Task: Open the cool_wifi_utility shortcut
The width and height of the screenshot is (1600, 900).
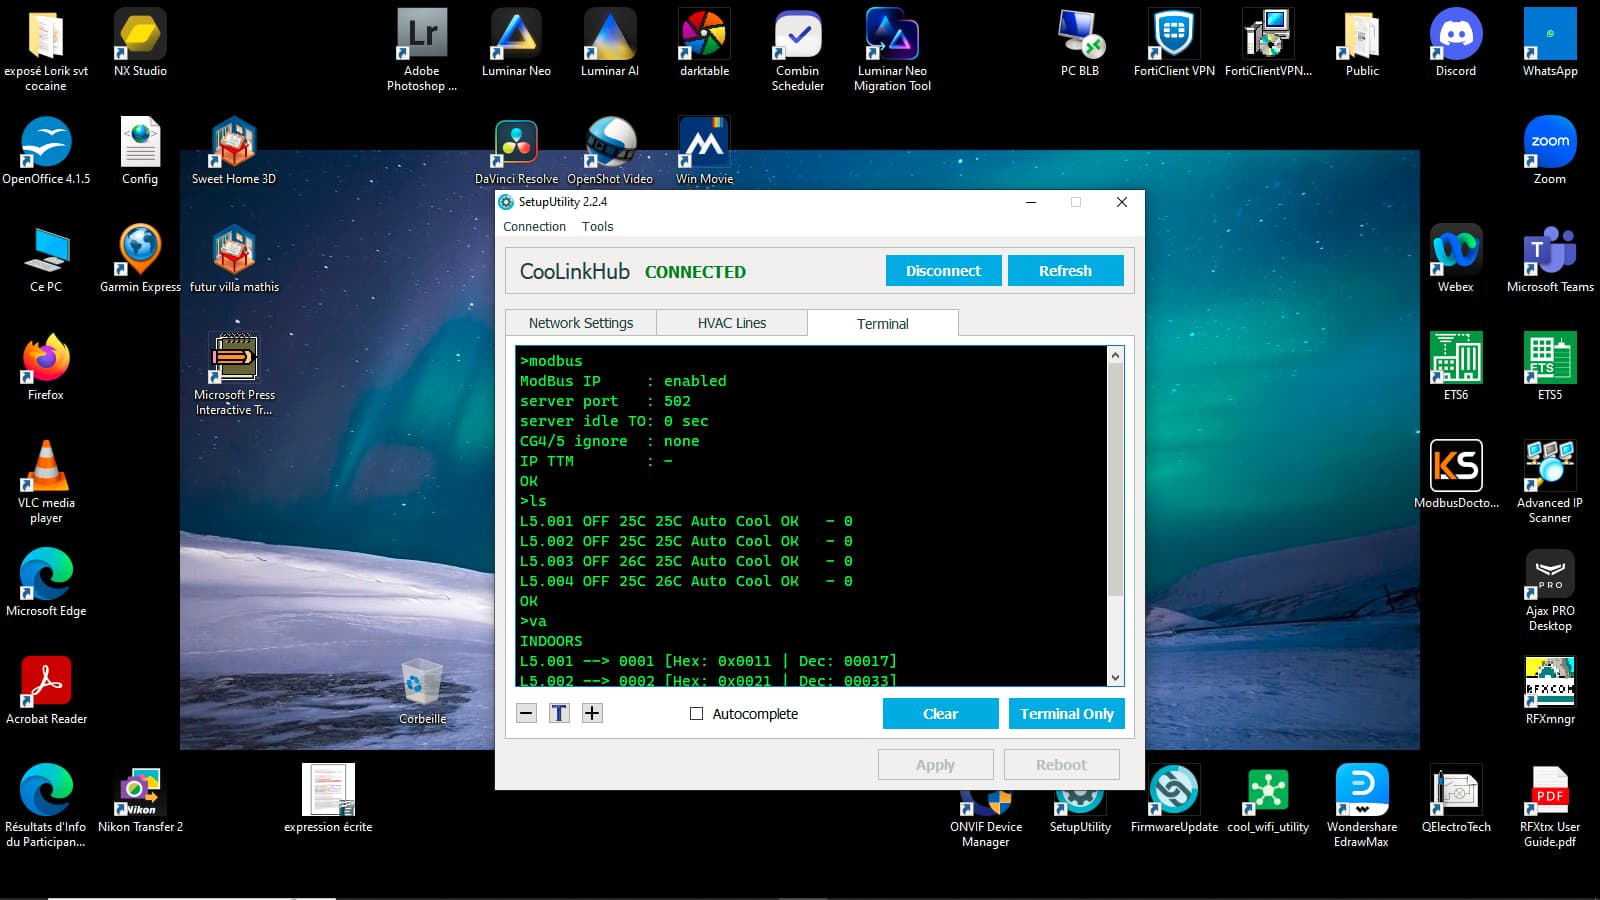Action: coord(1268,791)
